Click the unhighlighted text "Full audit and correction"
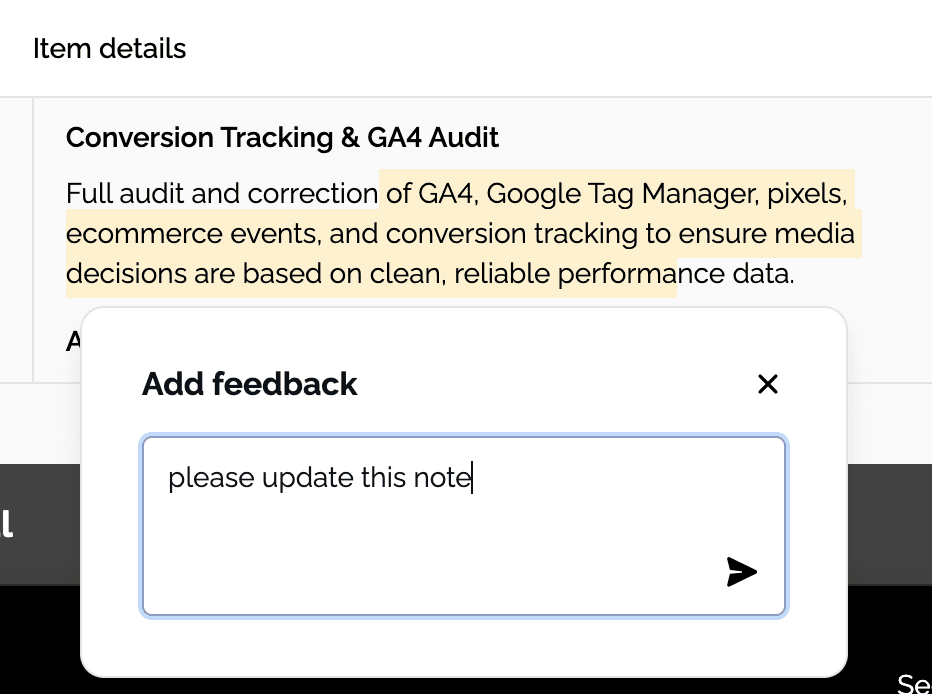This screenshot has height=694, width=932. (222, 194)
